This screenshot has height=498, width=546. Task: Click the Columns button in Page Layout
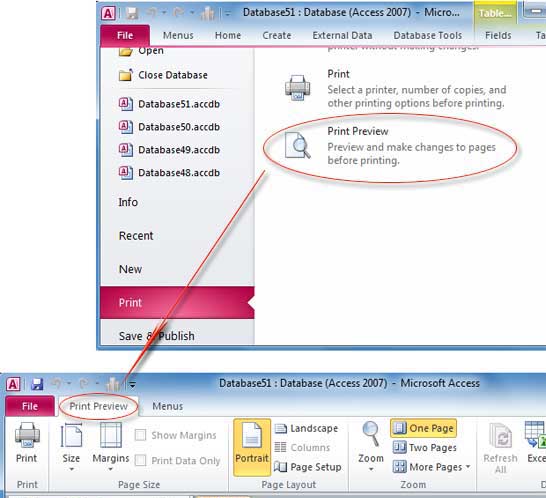tap(302, 448)
